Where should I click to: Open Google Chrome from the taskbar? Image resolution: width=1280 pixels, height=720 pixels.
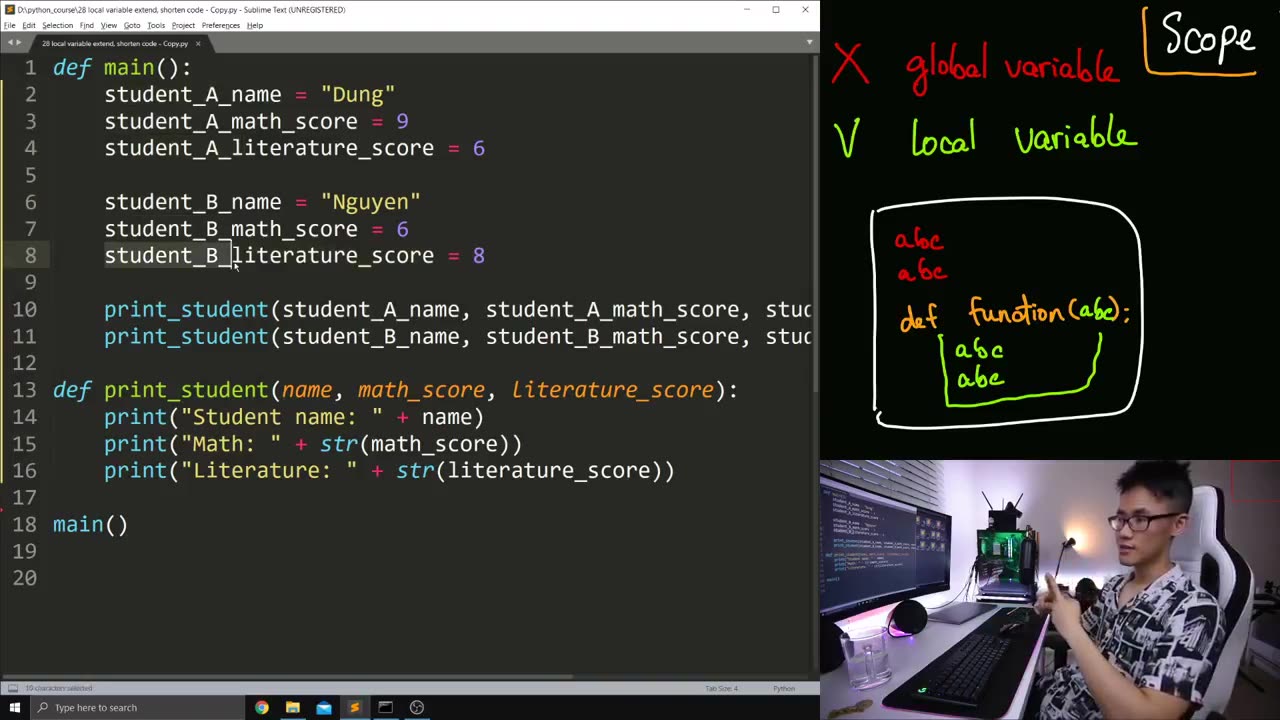pyautogui.click(x=261, y=707)
